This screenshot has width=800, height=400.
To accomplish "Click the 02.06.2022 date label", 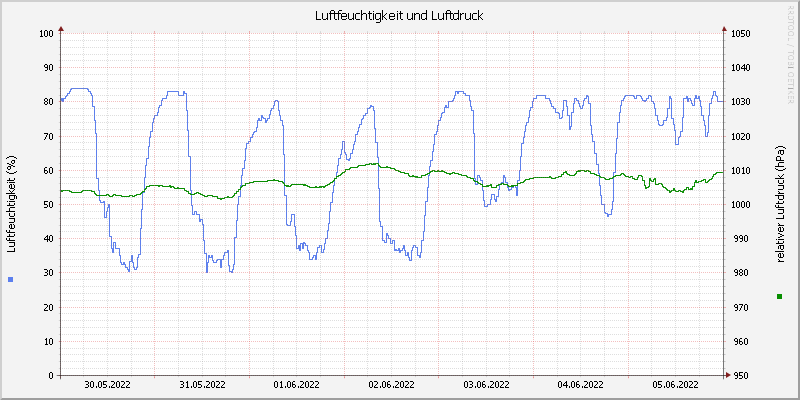I will coord(391,385).
